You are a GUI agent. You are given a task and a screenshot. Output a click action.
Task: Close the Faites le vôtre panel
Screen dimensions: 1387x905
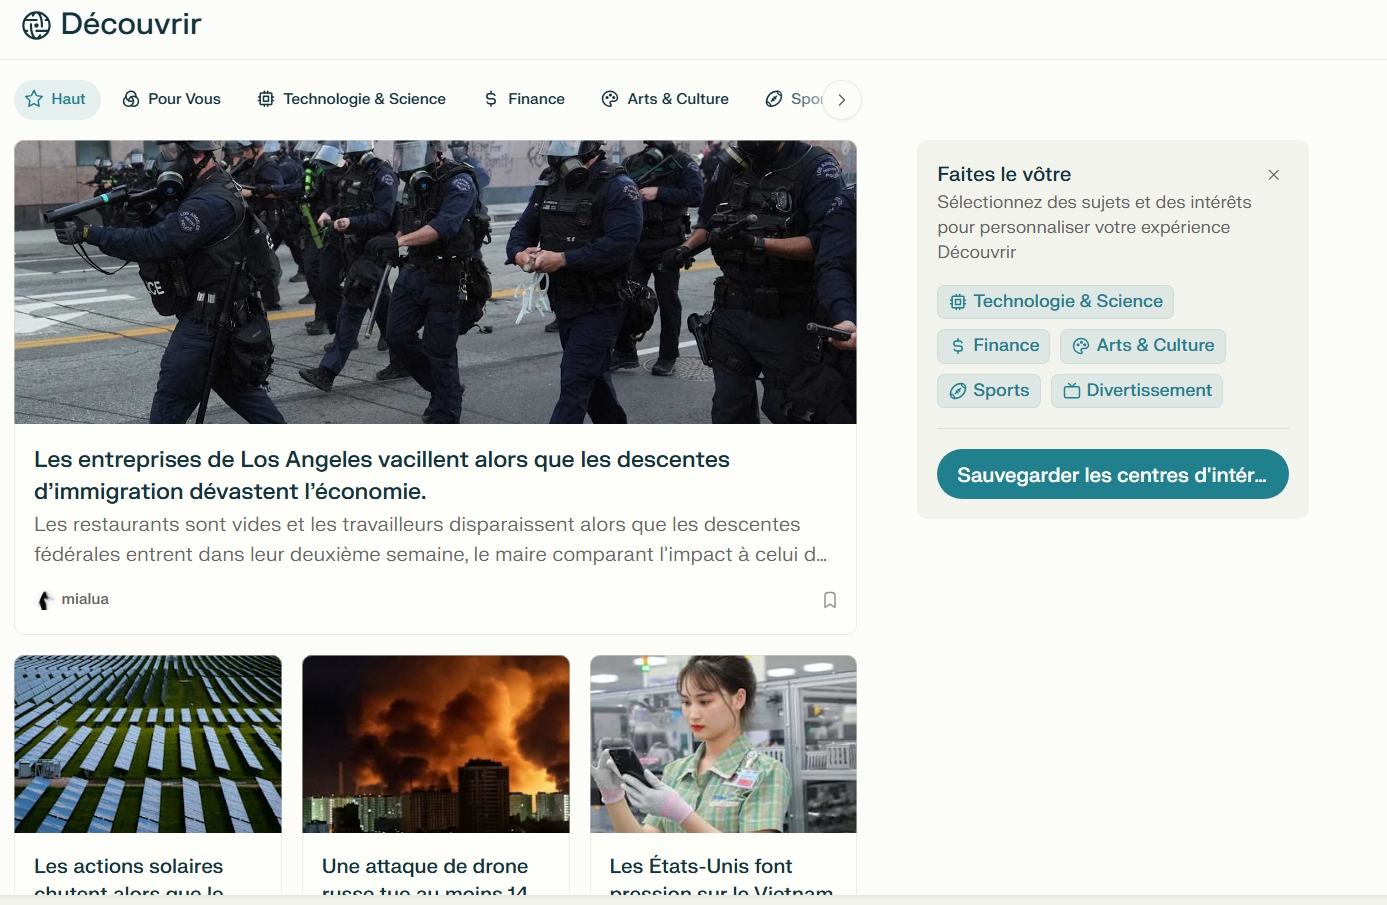(x=1274, y=175)
